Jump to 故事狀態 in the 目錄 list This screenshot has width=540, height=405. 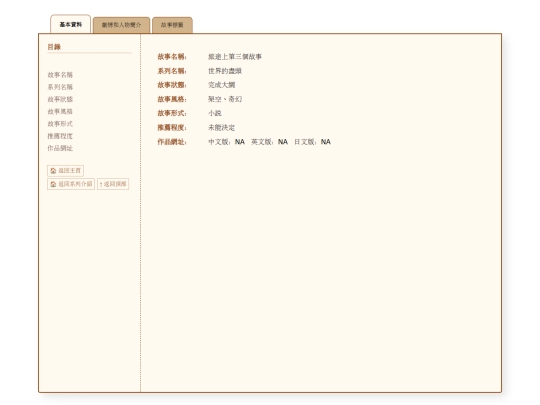(x=60, y=99)
